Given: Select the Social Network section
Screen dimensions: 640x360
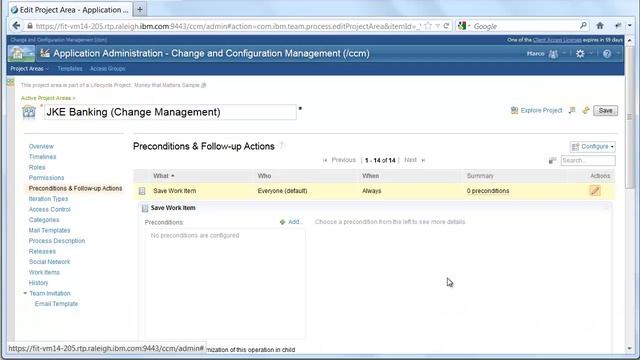Looking at the screenshot, I should pos(49,262).
